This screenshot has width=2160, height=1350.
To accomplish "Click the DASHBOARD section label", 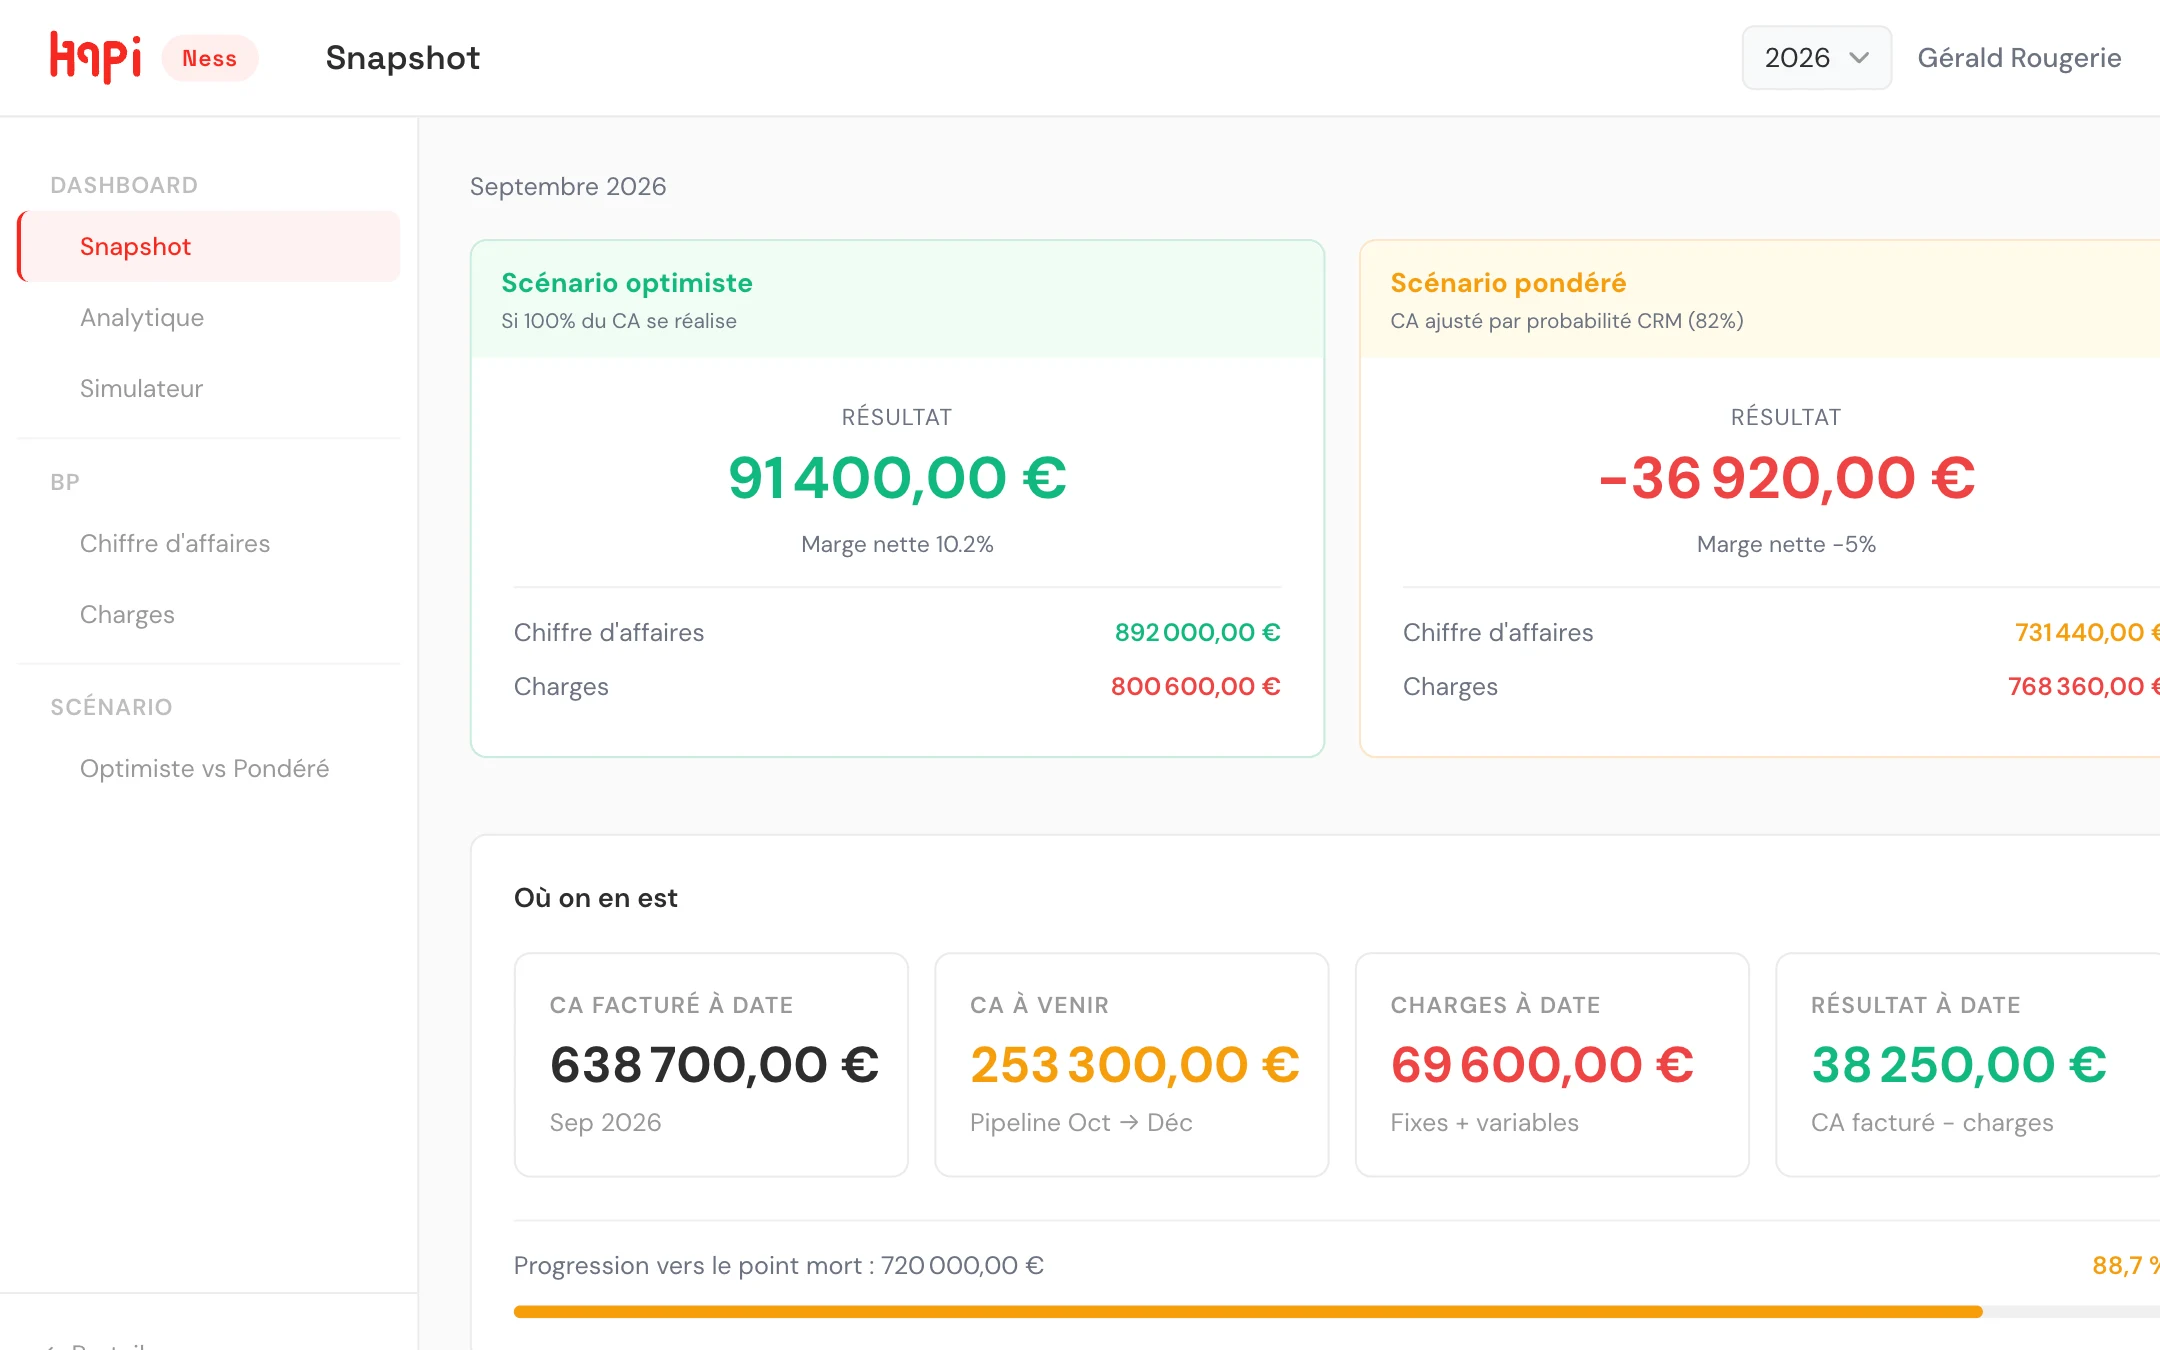I will tap(124, 185).
